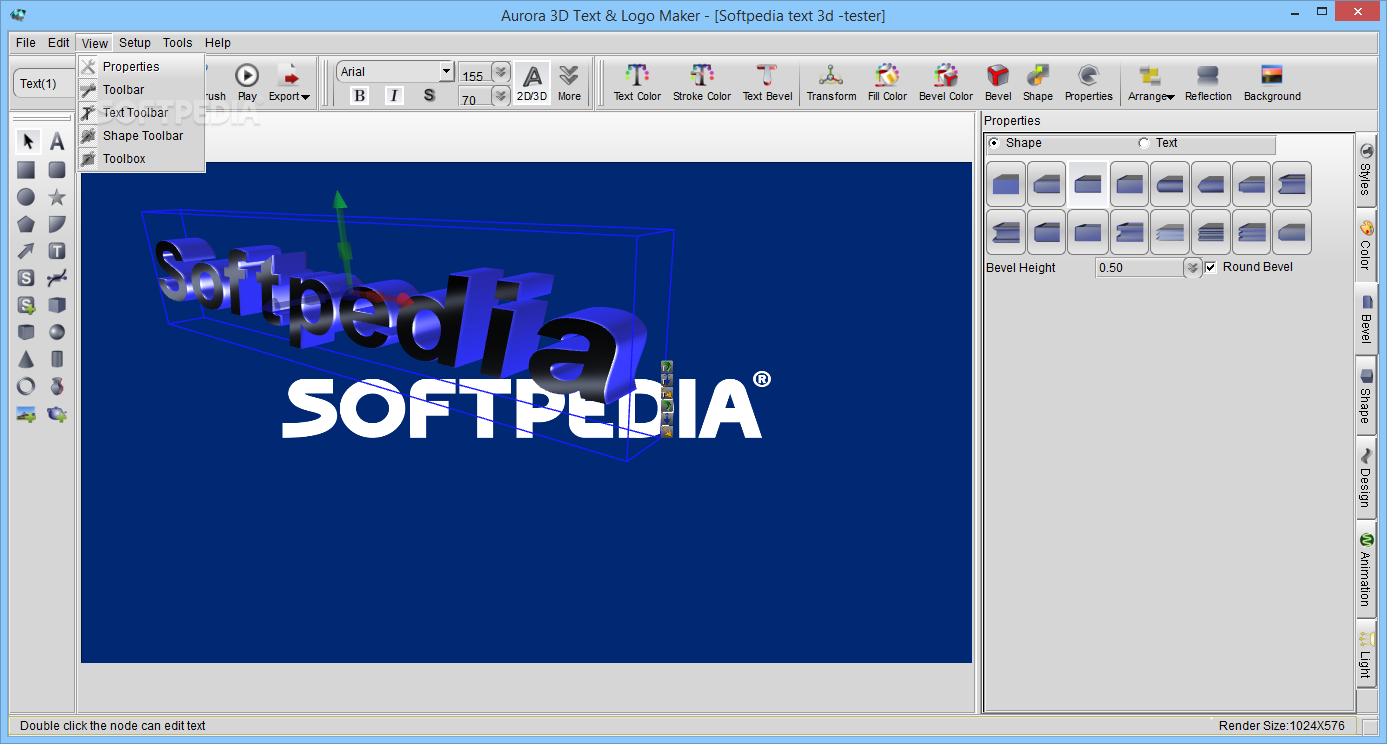Screen dimensions: 1387x744
Task: Select the pentagon shape tool
Action: pyautogui.click(x=27, y=224)
